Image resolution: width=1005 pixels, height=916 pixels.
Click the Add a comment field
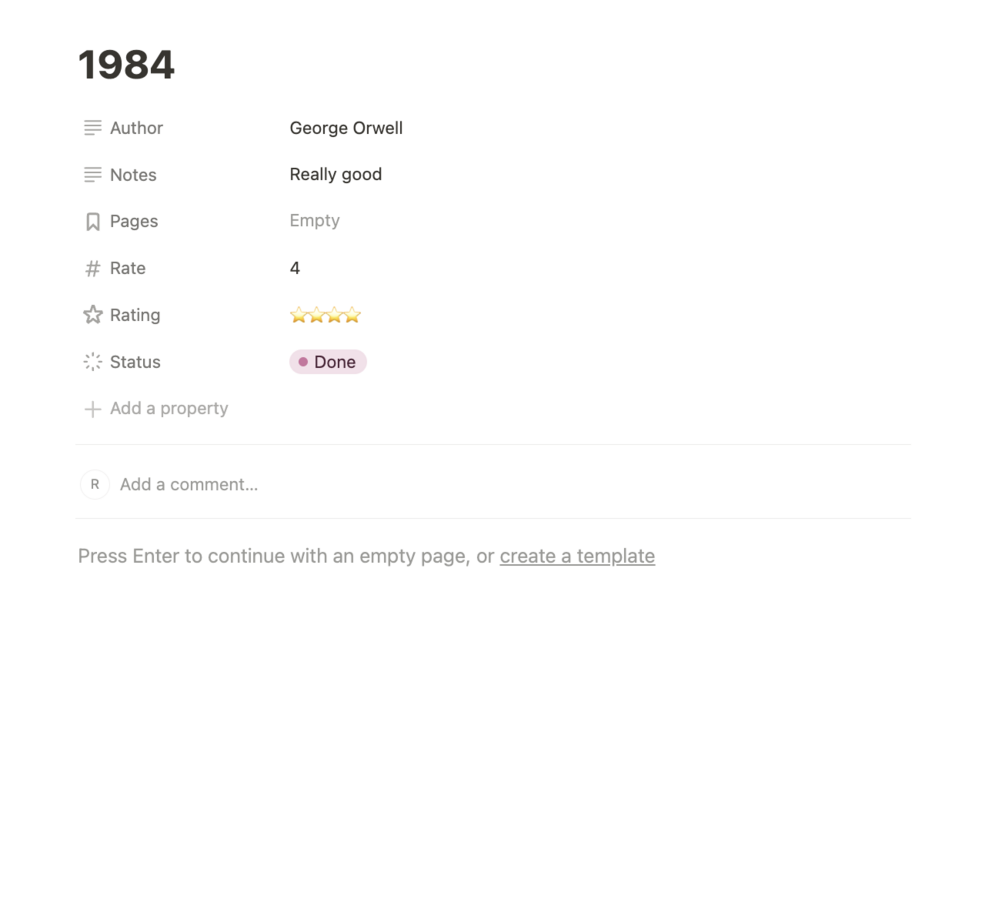click(189, 484)
